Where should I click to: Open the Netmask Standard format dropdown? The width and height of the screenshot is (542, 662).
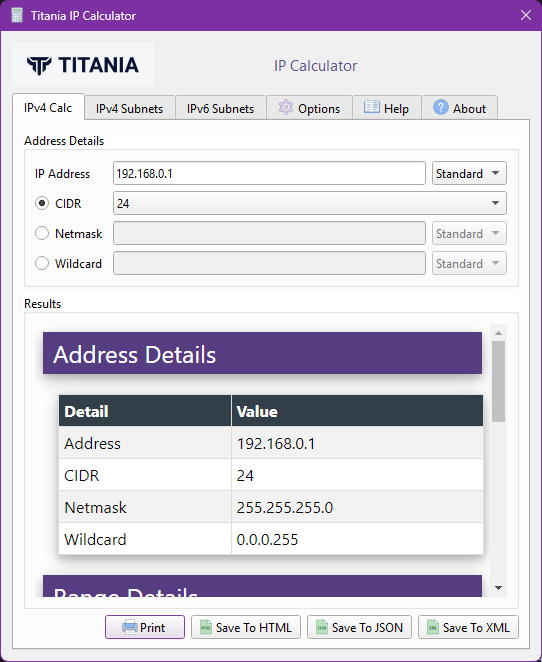click(x=469, y=233)
